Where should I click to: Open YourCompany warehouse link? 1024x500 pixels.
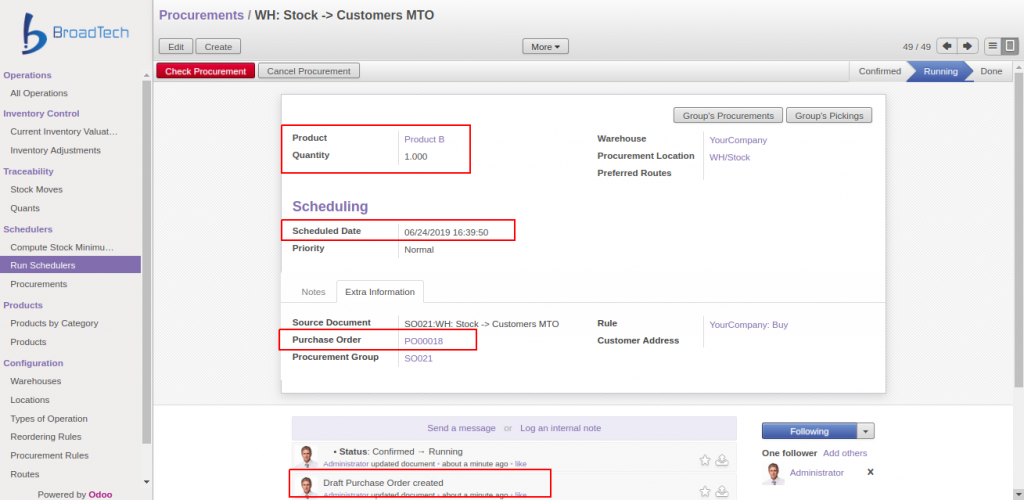(739, 140)
